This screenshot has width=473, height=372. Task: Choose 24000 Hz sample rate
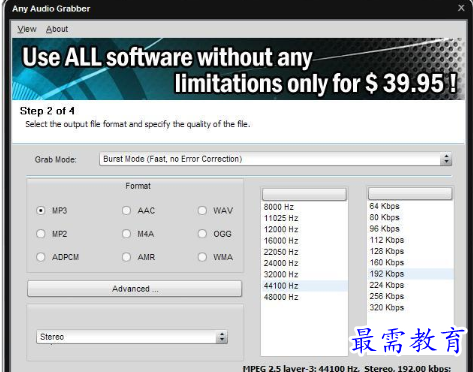click(x=304, y=263)
